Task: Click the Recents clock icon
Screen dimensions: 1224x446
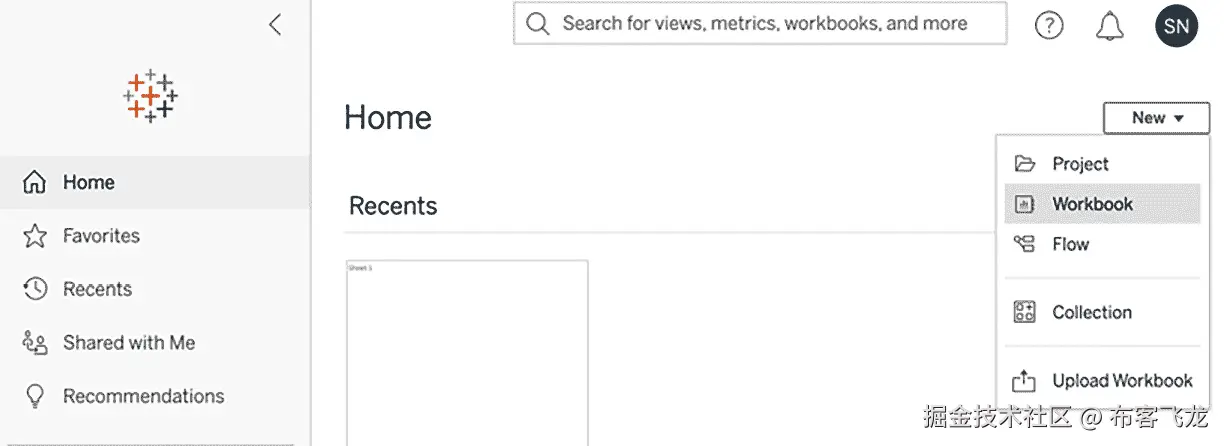Action: (x=35, y=289)
